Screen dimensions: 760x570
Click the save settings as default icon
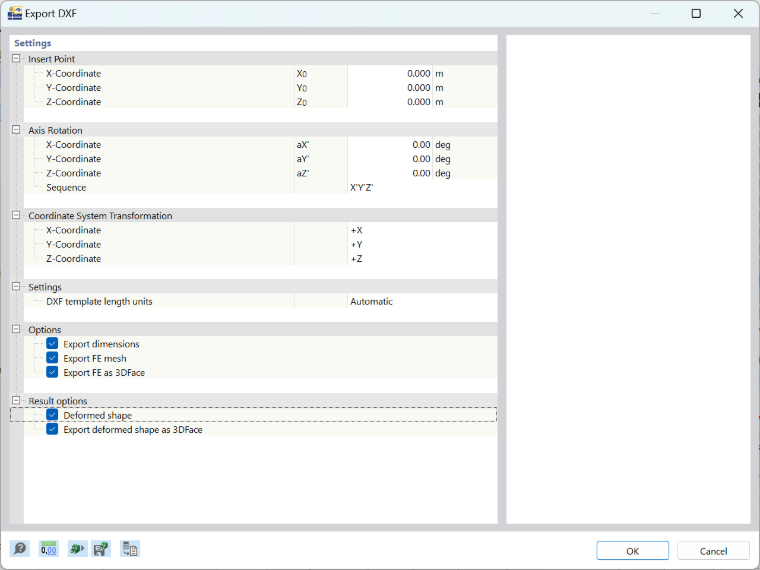101,549
